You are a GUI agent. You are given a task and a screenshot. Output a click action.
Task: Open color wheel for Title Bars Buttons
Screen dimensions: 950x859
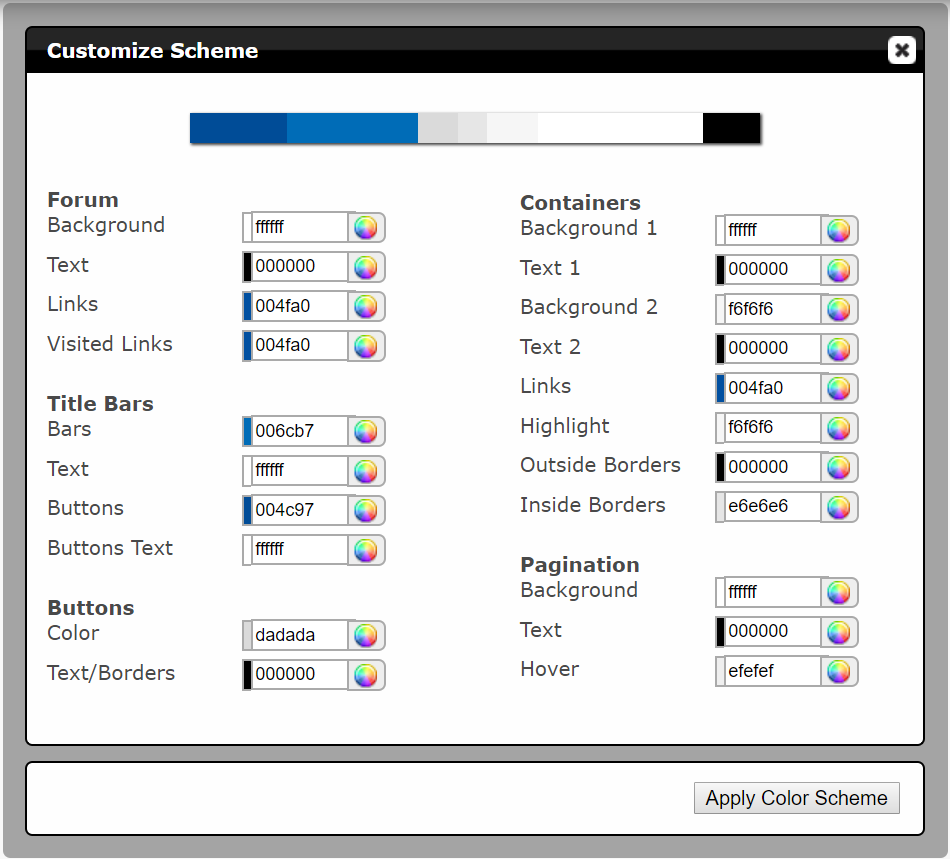(x=366, y=511)
